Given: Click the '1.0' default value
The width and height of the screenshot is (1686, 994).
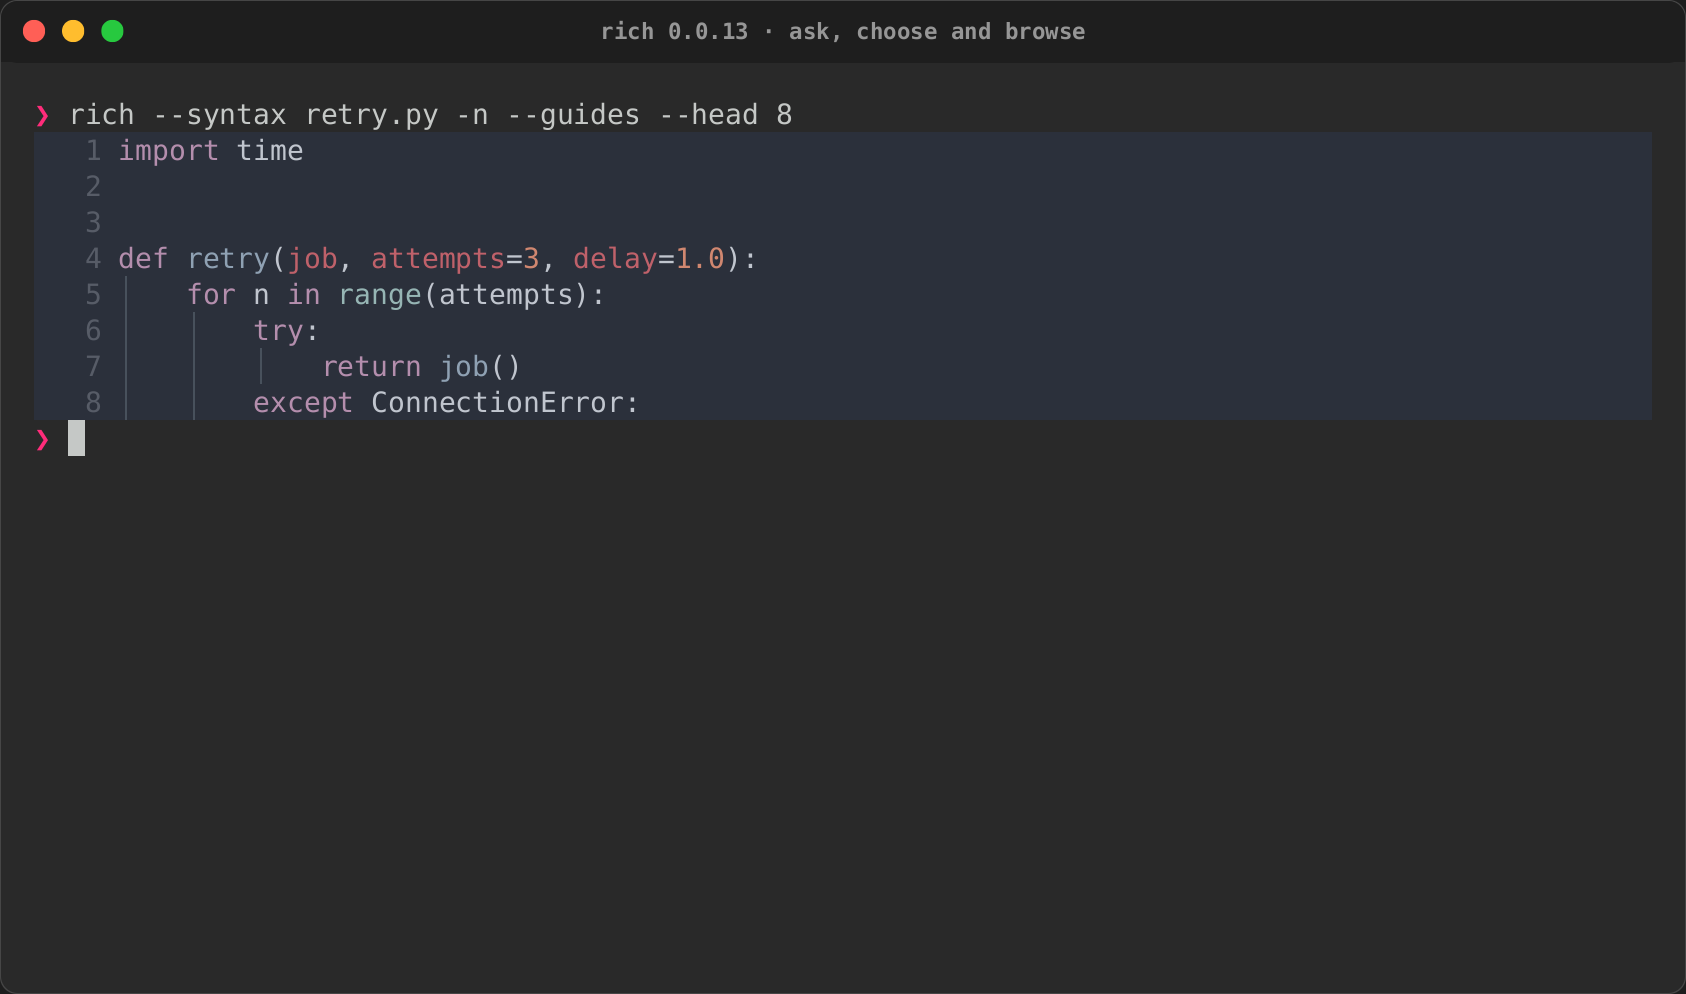Looking at the screenshot, I should (x=700, y=259).
